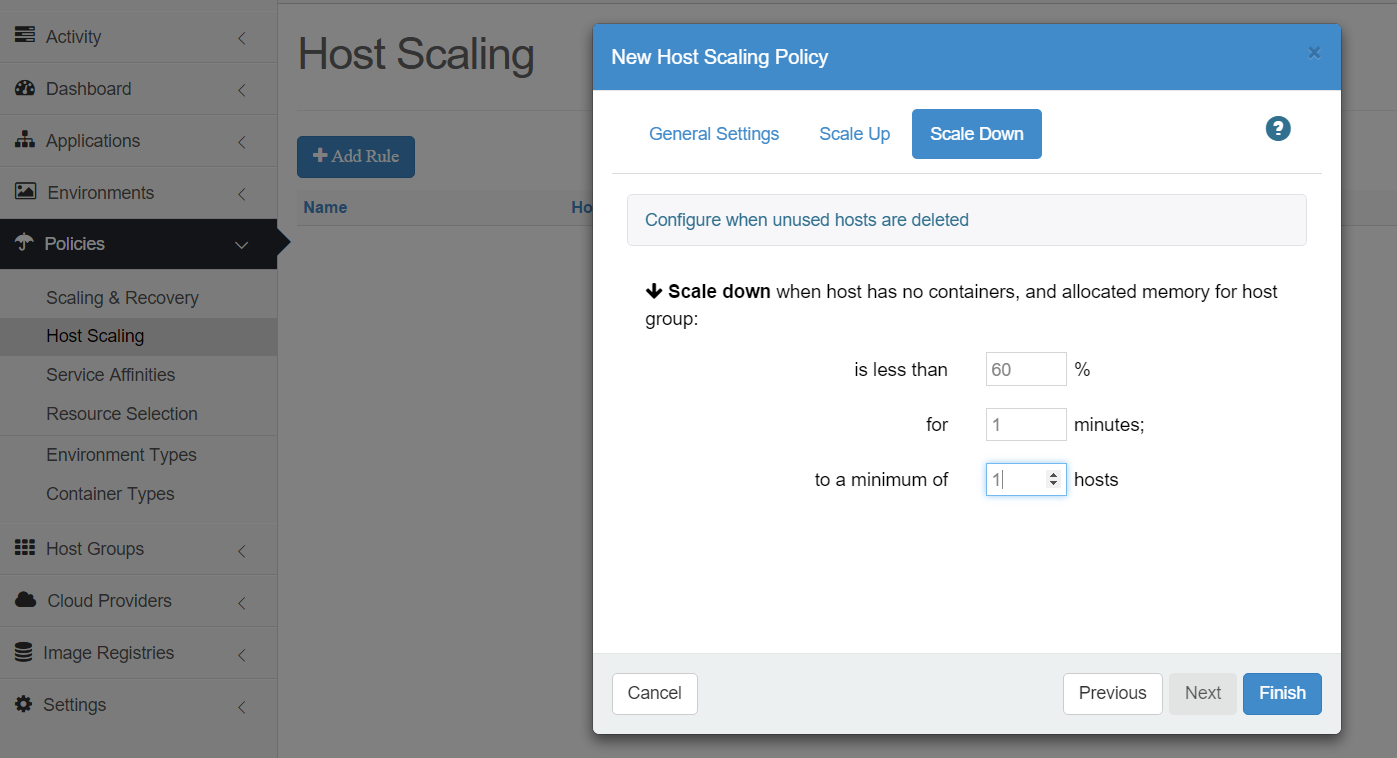This screenshot has width=1397, height=758.
Task: Open help via the question mark icon
Action: [x=1278, y=129]
